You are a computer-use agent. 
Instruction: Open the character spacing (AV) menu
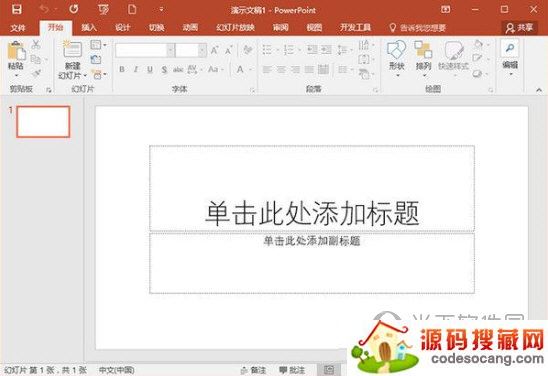194,70
